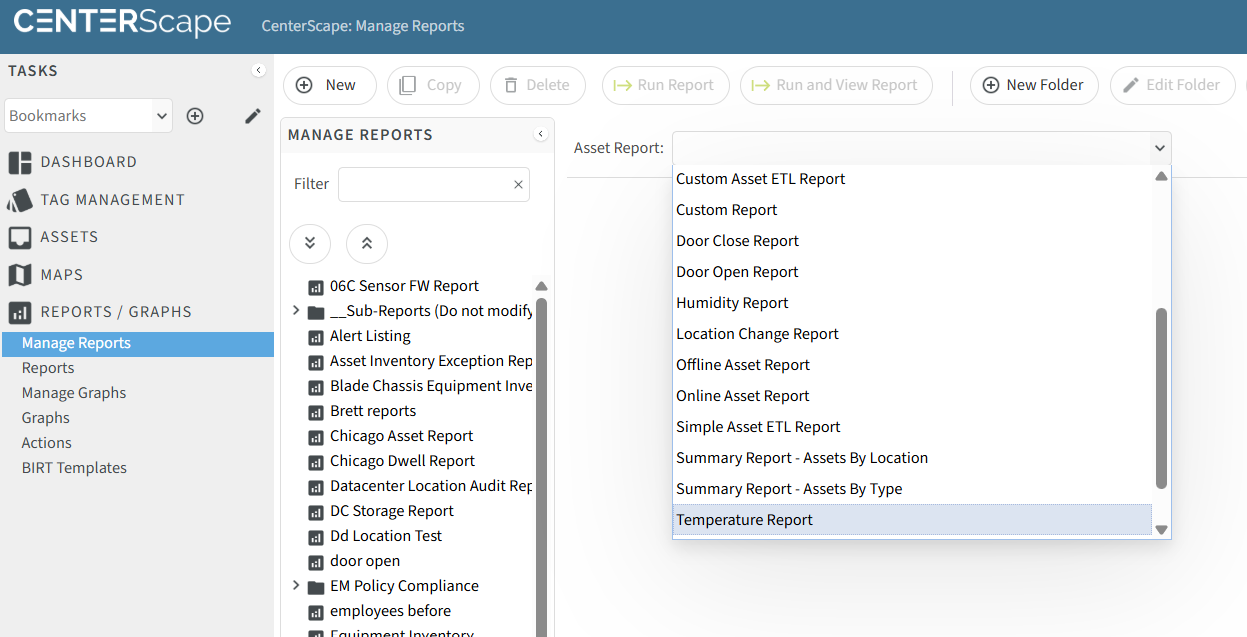
Task: Click the Copy toolbar button
Action: coord(433,85)
